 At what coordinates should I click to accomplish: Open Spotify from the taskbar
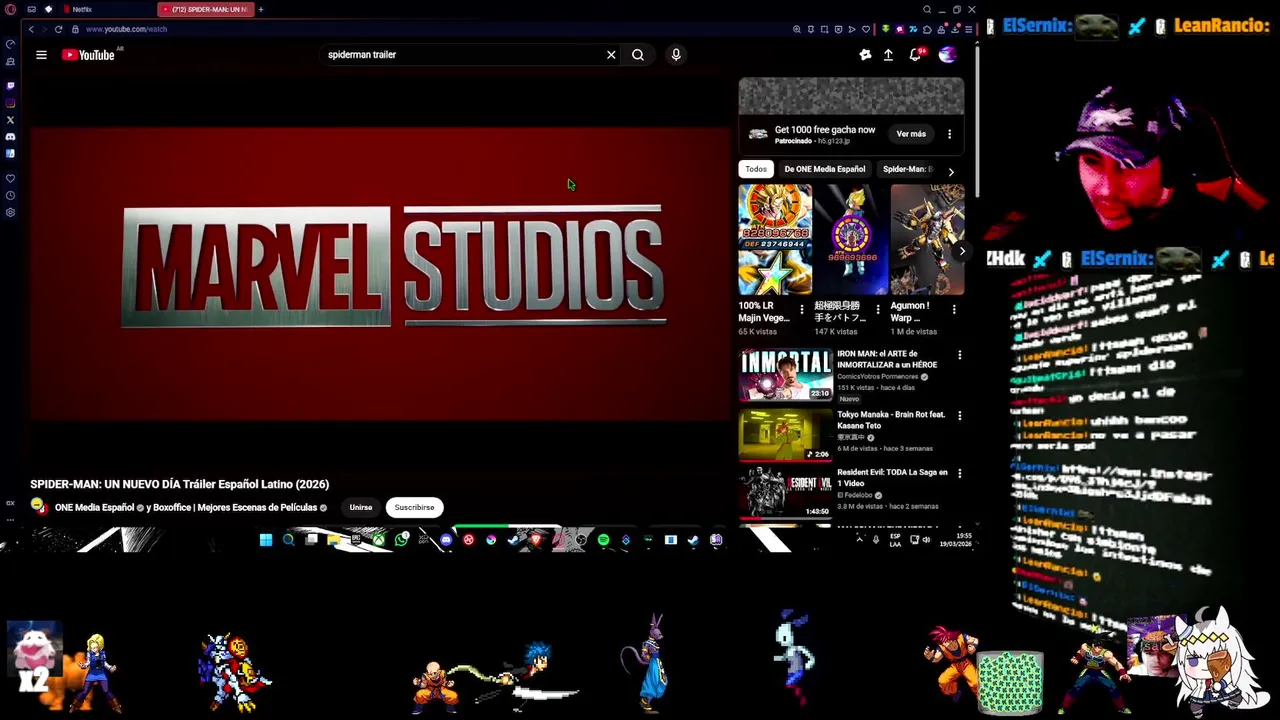click(x=603, y=540)
